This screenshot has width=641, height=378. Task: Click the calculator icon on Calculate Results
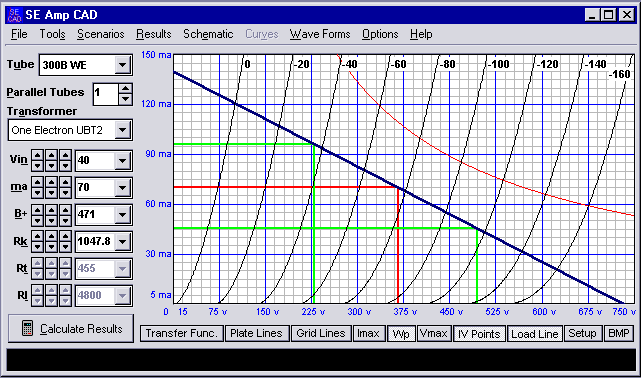tap(27, 329)
